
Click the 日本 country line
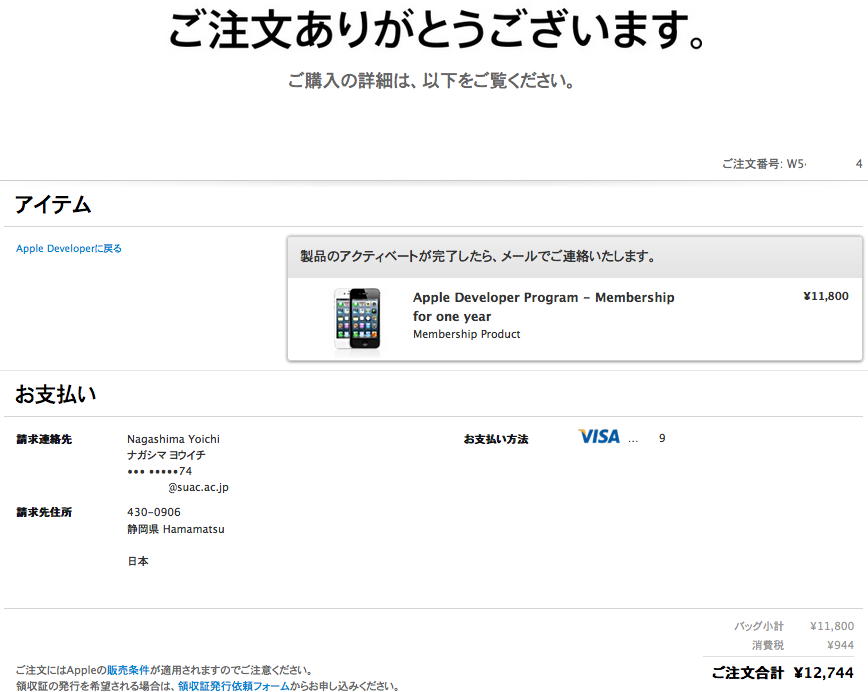click(138, 561)
